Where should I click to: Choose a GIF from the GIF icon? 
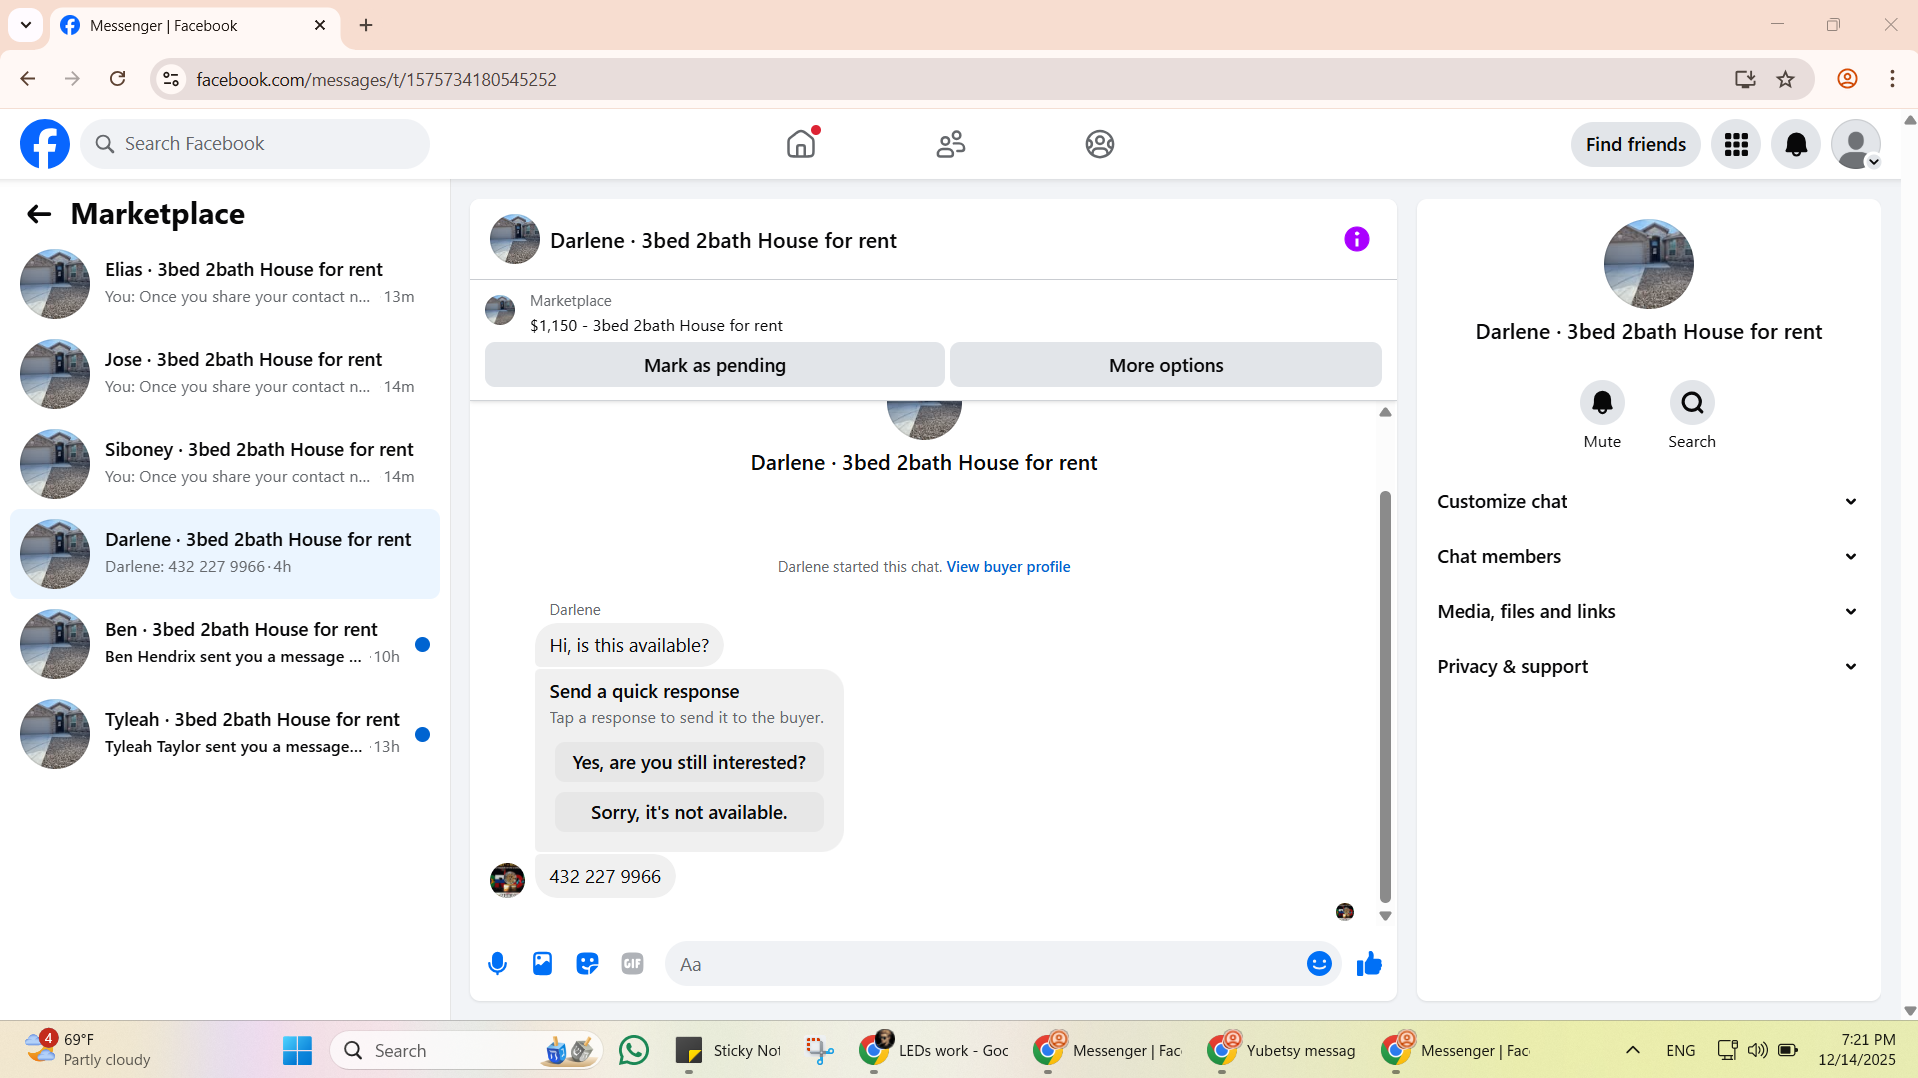pyautogui.click(x=632, y=964)
